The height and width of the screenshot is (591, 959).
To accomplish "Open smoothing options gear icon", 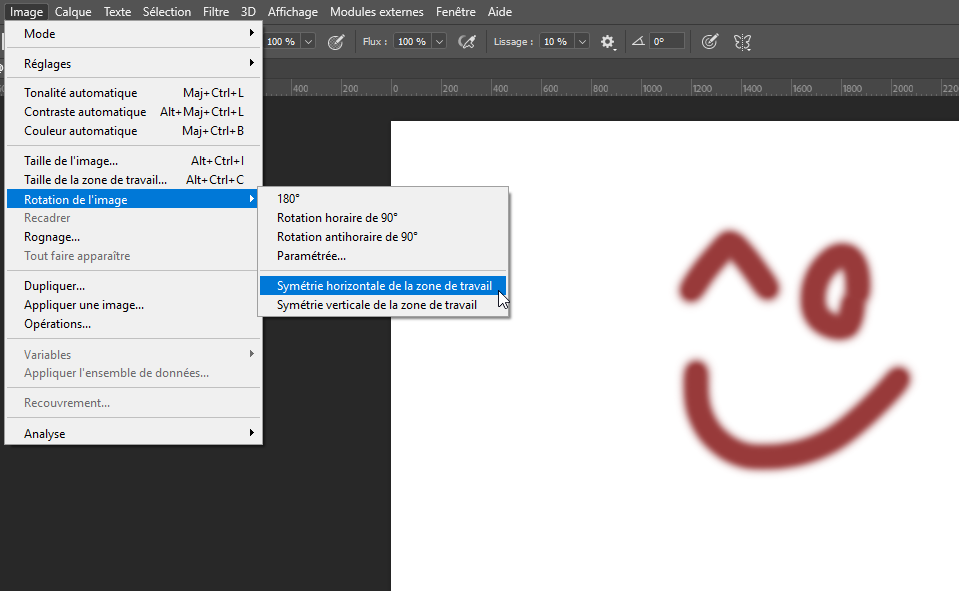I will coord(607,42).
